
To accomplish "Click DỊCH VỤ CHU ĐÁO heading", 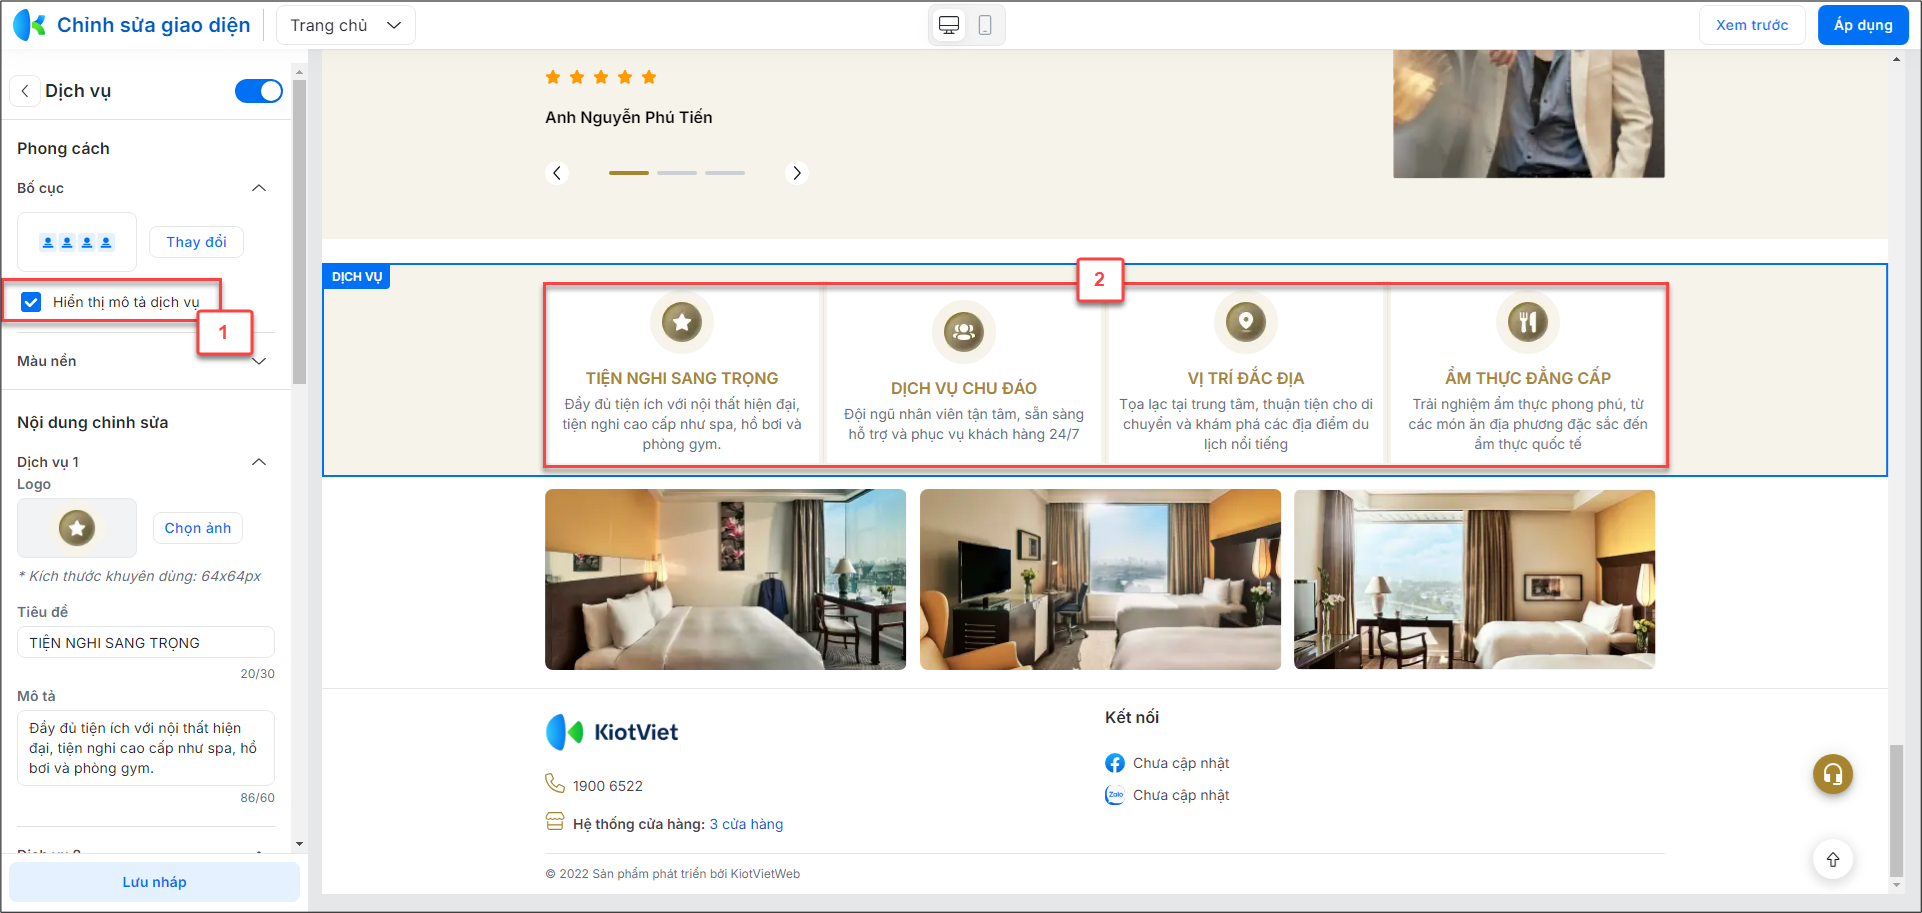I will (964, 388).
